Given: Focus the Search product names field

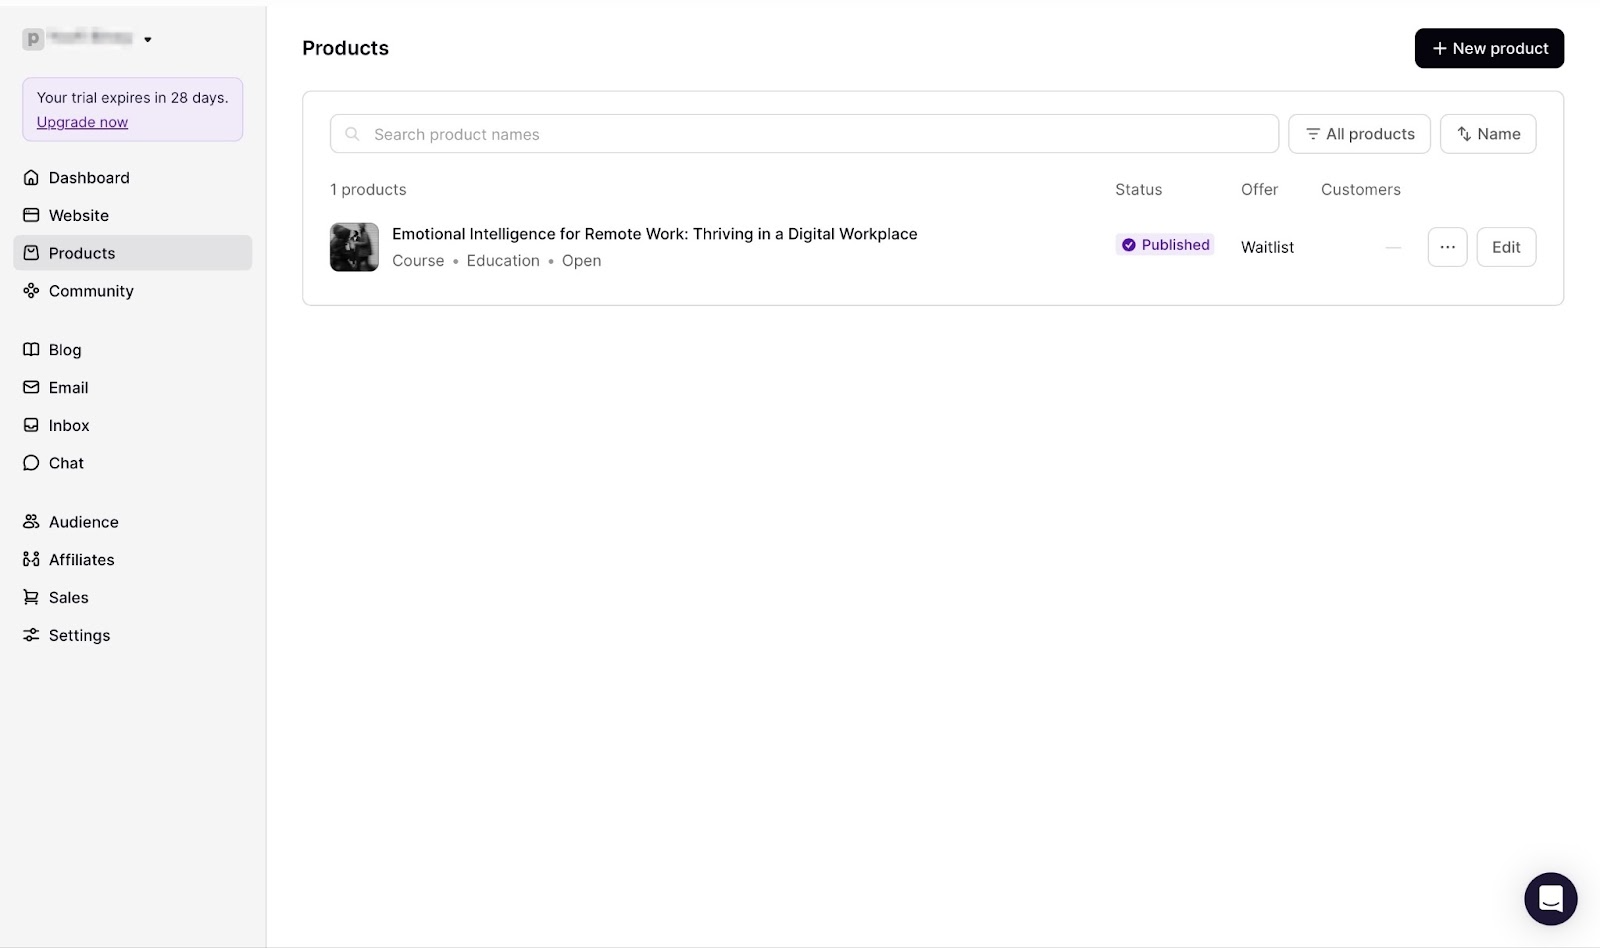Looking at the screenshot, I should (804, 134).
